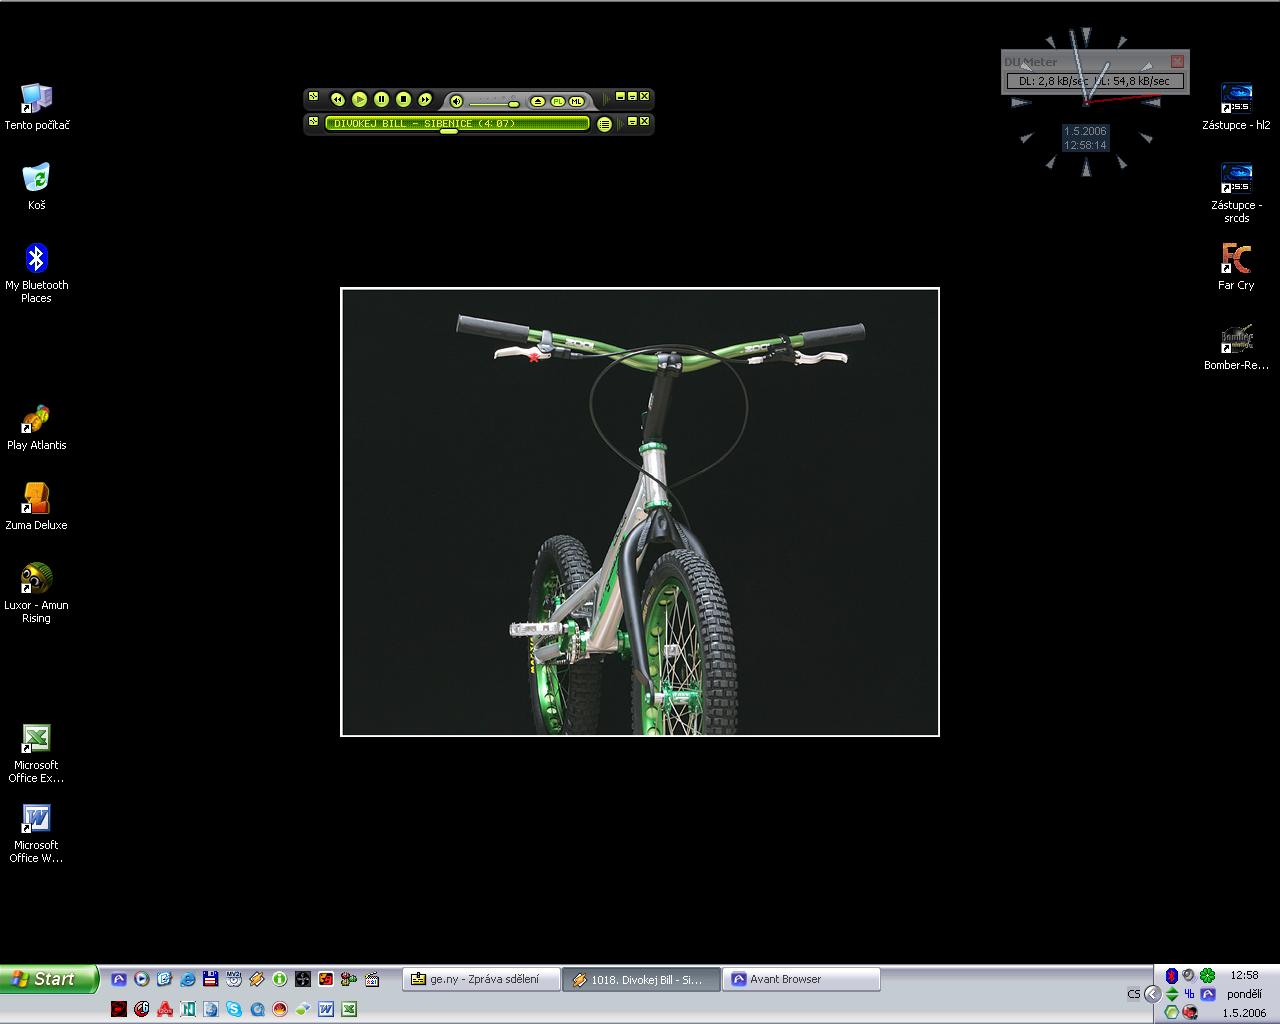
Task: Click green clover tray icon
Action: pyautogui.click(x=1208, y=975)
